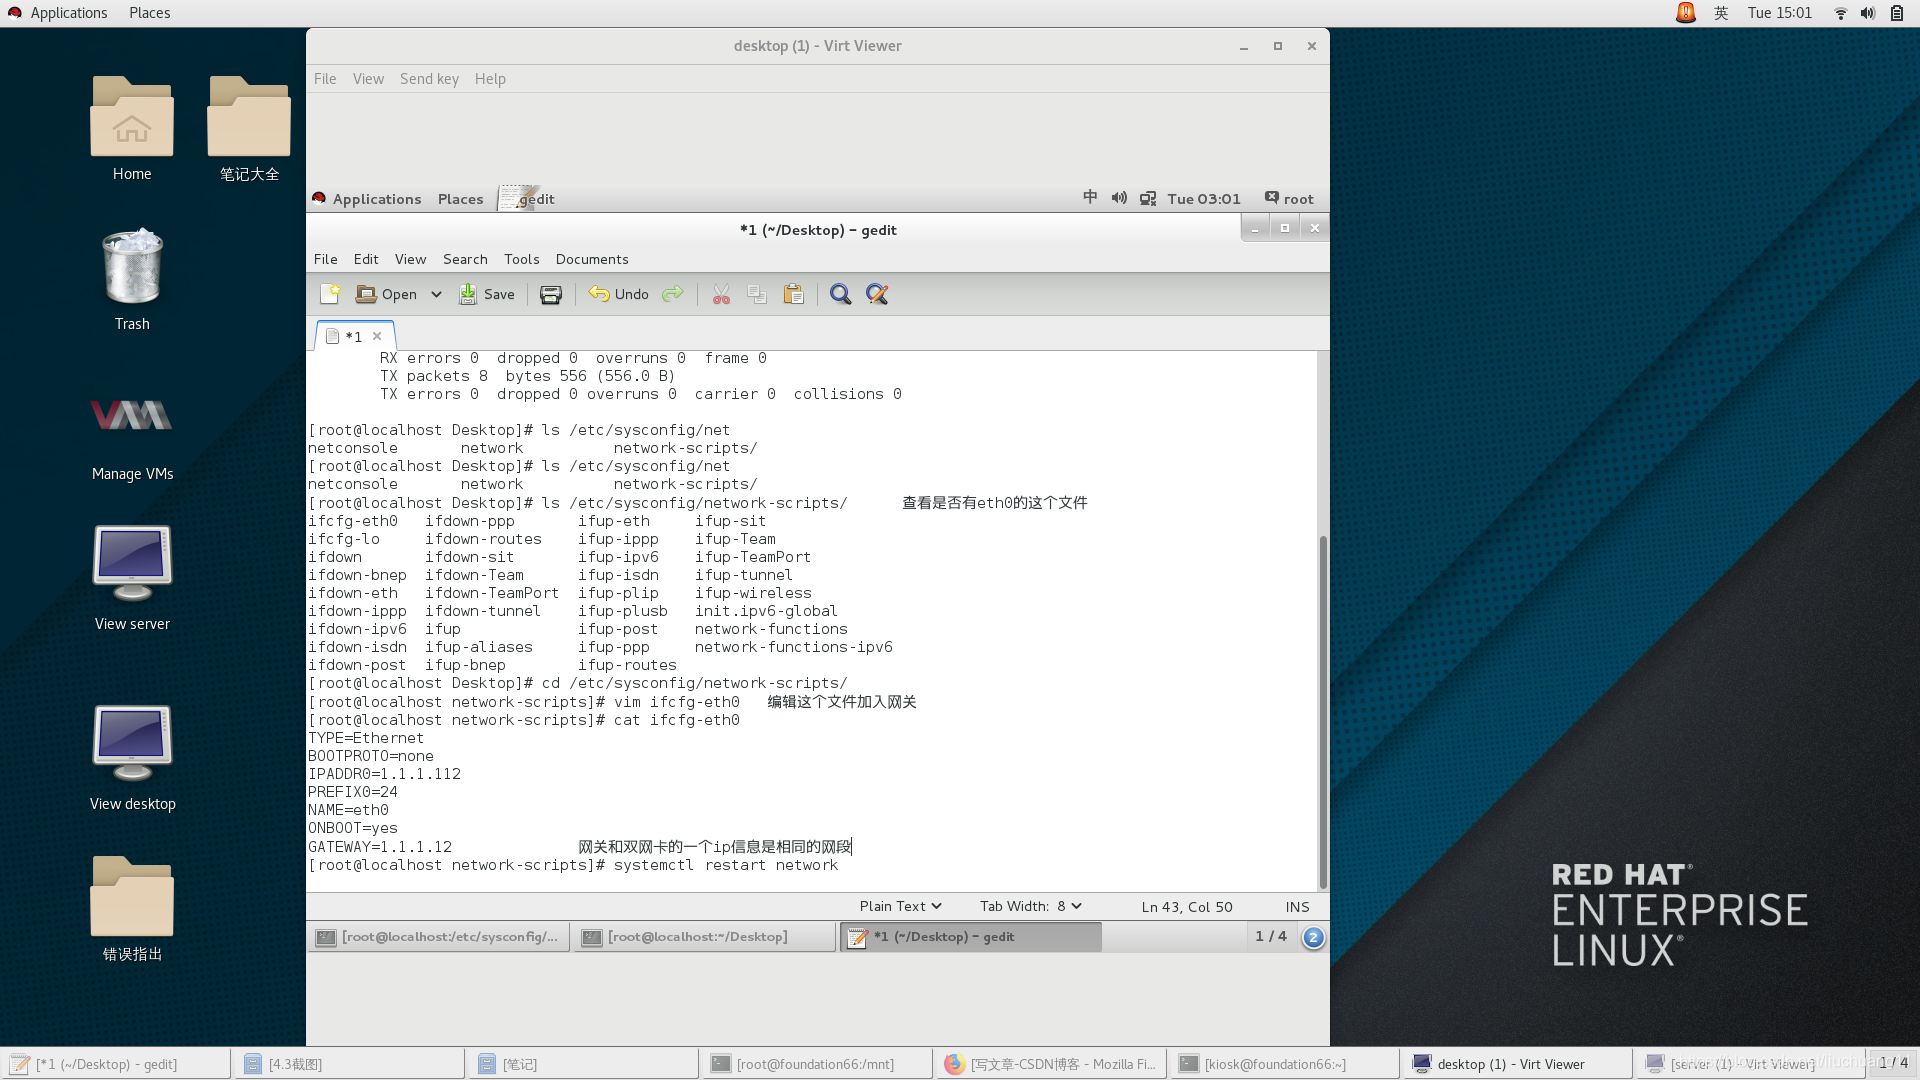Open guest Applications menu
This screenshot has width=1920, height=1080.
point(367,199)
